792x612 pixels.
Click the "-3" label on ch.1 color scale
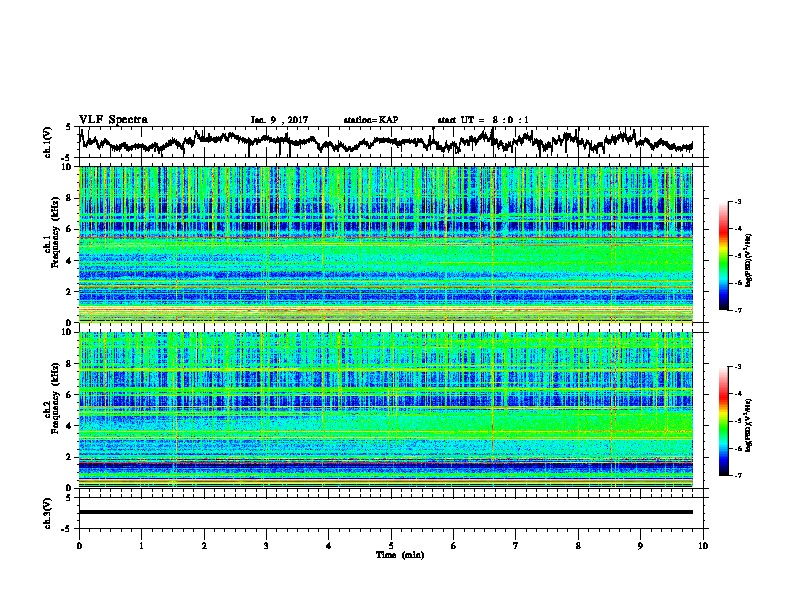(738, 202)
